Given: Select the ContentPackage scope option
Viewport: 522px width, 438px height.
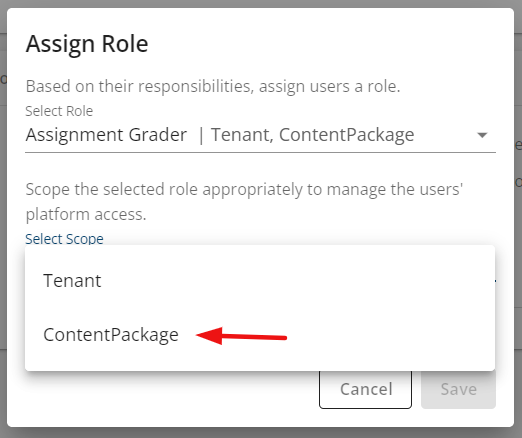Looking at the screenshot, I should [x=260, y=335].
